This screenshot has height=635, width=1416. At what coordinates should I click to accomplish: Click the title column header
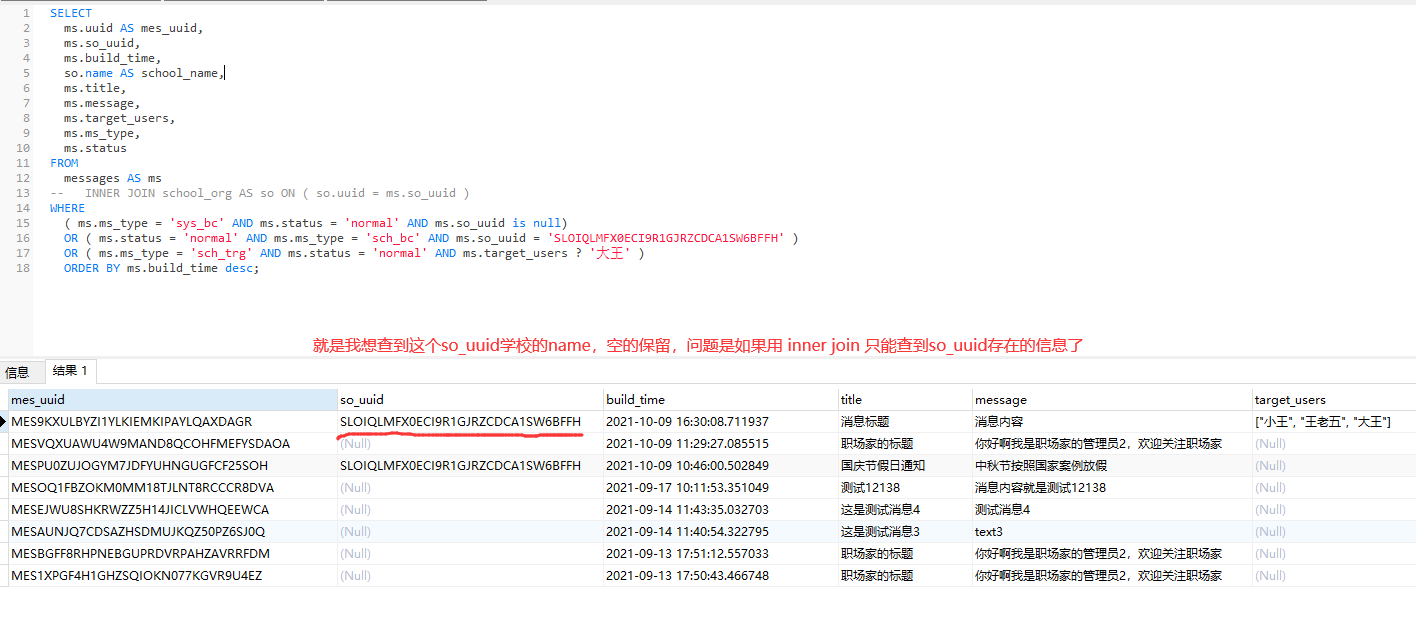point(904,399)
